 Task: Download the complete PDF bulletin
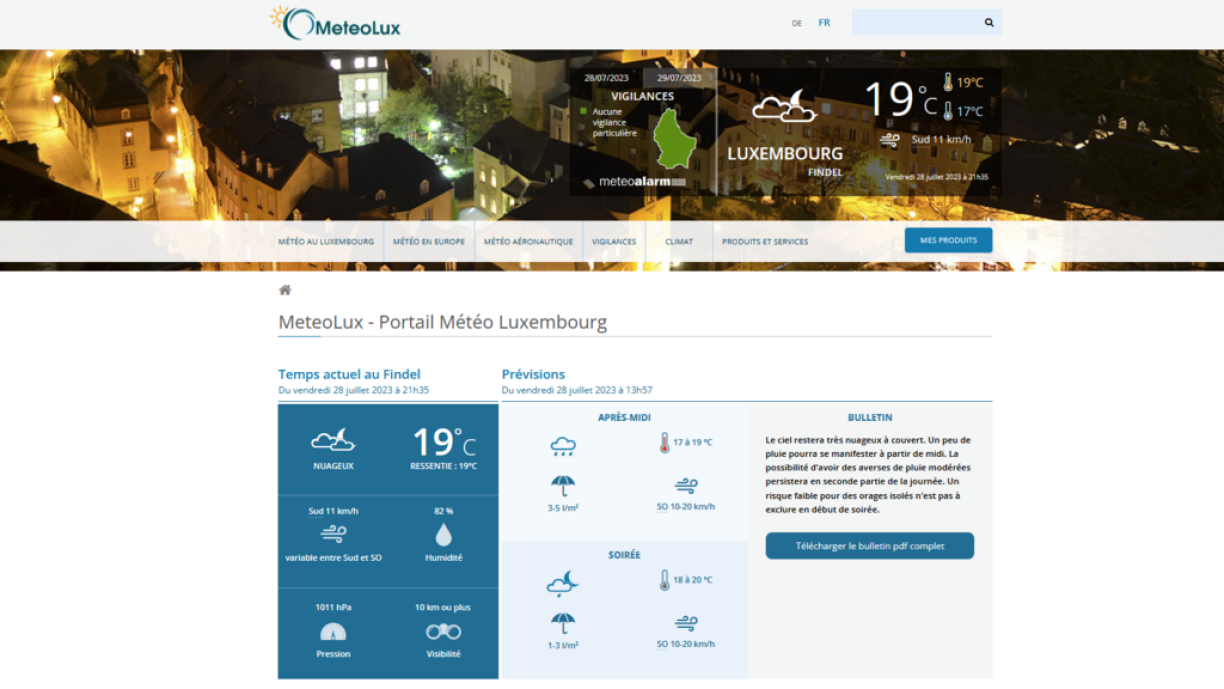pos(869,546)
